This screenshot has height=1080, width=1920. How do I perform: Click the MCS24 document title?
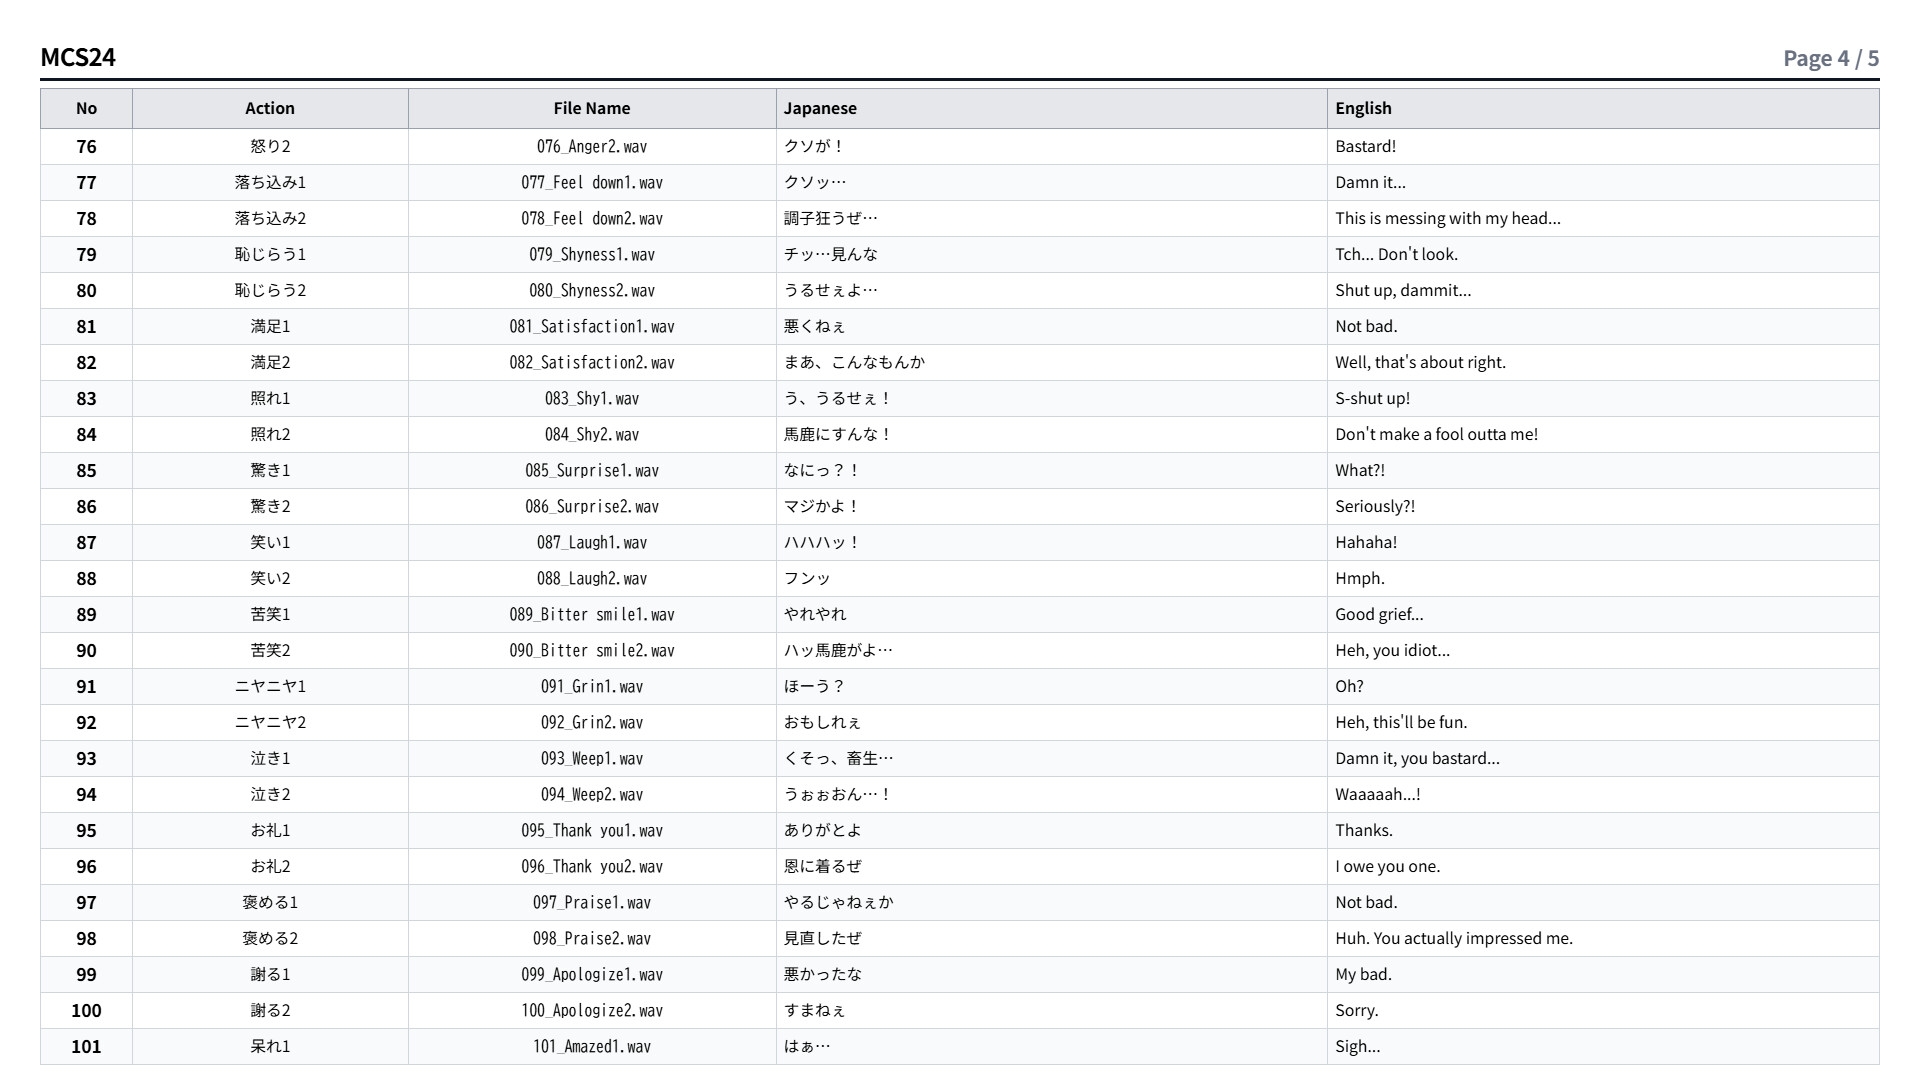78,57
